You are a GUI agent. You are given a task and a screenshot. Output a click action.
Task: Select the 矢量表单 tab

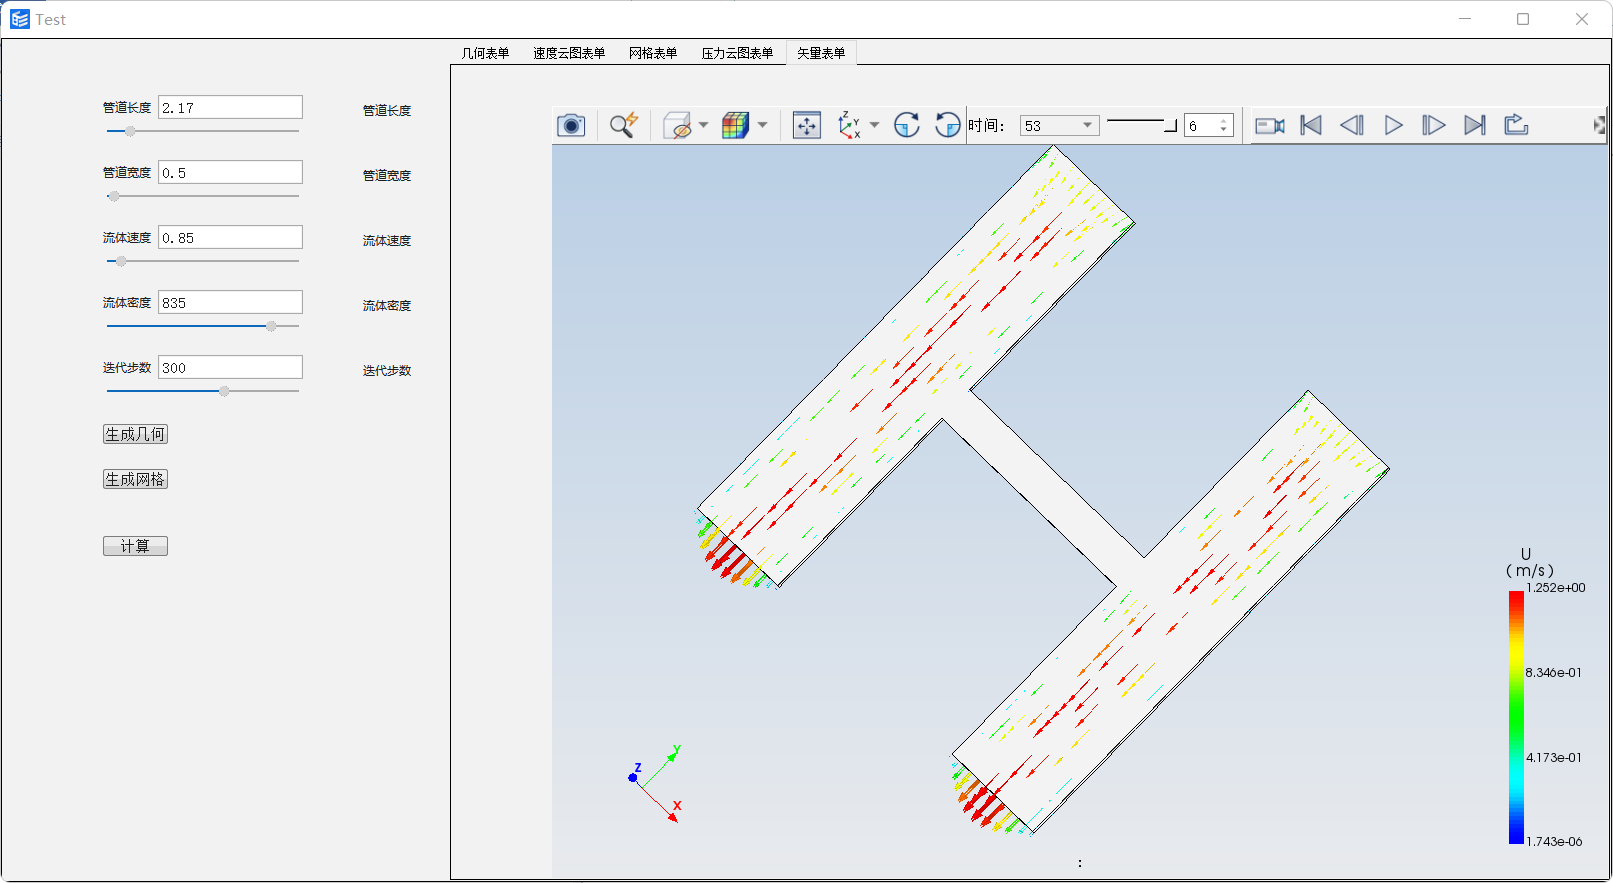[x=821, y=53]
